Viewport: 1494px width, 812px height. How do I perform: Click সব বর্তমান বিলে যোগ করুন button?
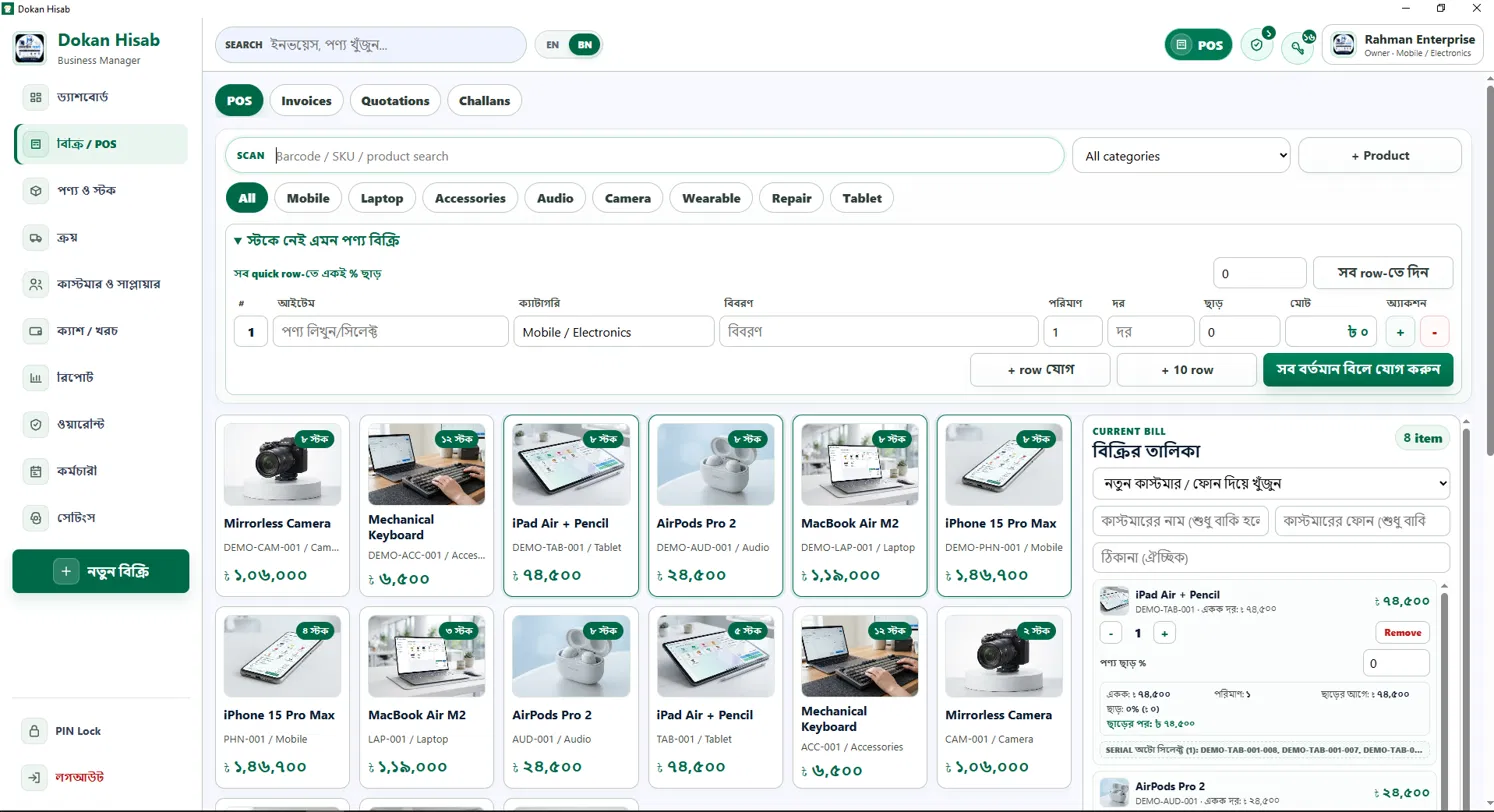[x=1358, y=369]
